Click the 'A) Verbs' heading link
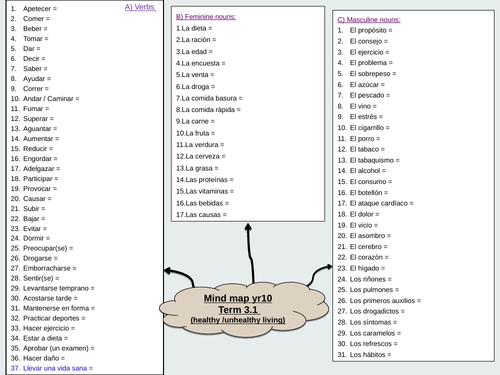Screen dimensions: 500x375 [x=140, y=7]
